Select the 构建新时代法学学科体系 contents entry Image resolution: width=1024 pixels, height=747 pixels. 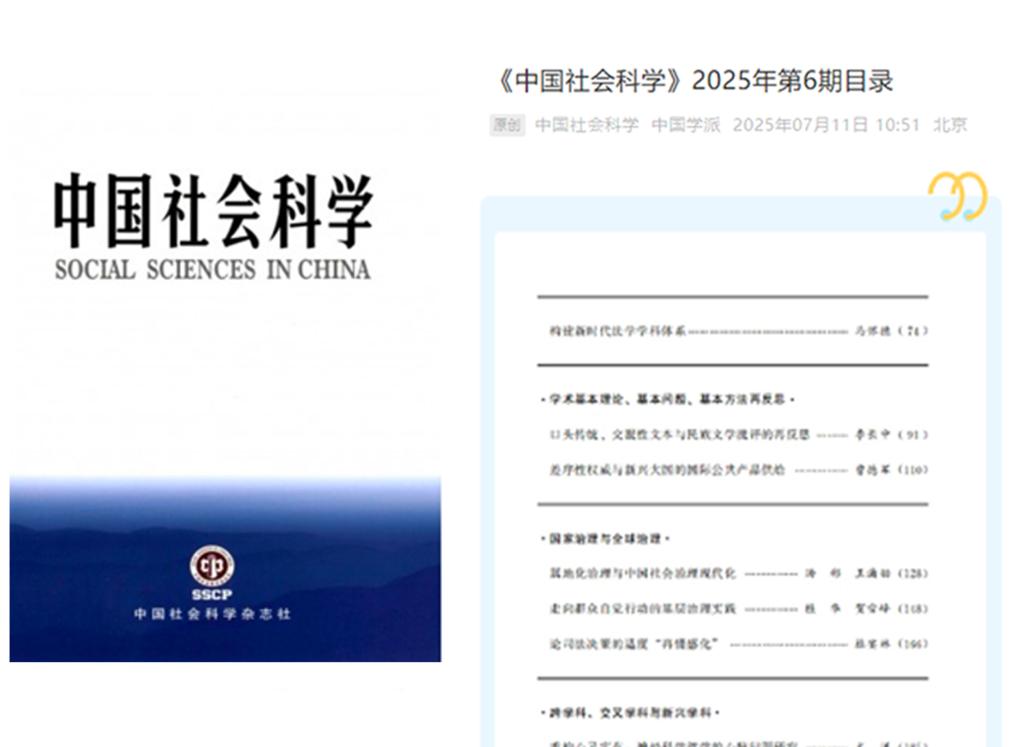tap(612, 331)
